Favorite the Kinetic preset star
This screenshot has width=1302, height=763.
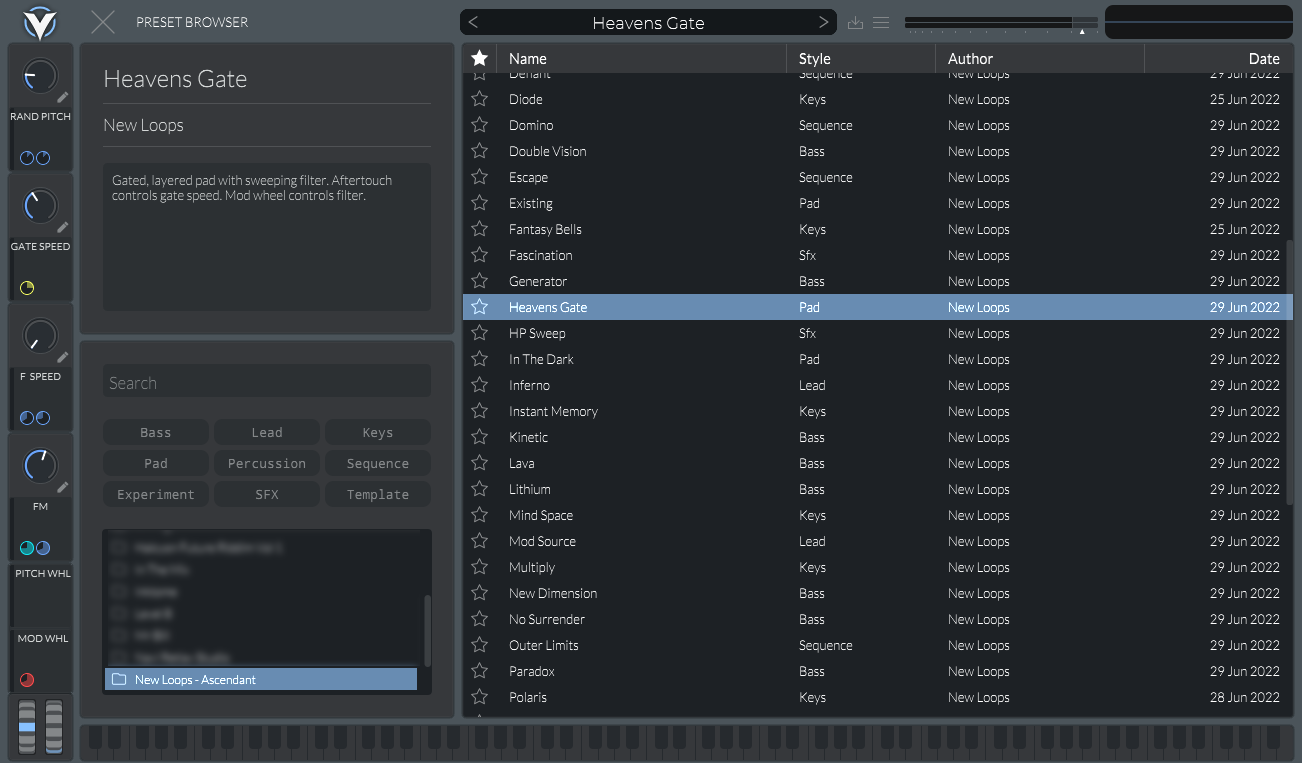coord(480,437)
